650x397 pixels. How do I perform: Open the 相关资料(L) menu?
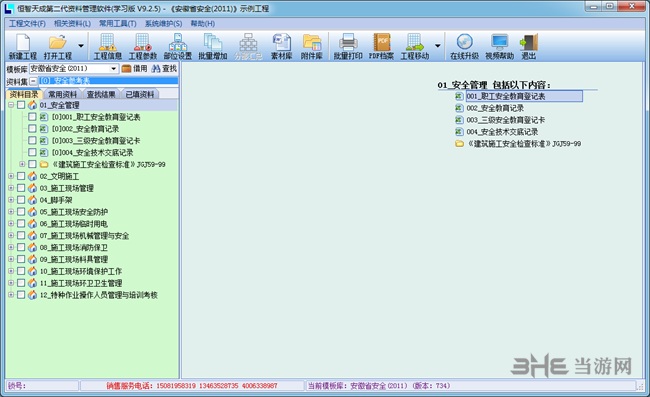(x=72, y=24)
